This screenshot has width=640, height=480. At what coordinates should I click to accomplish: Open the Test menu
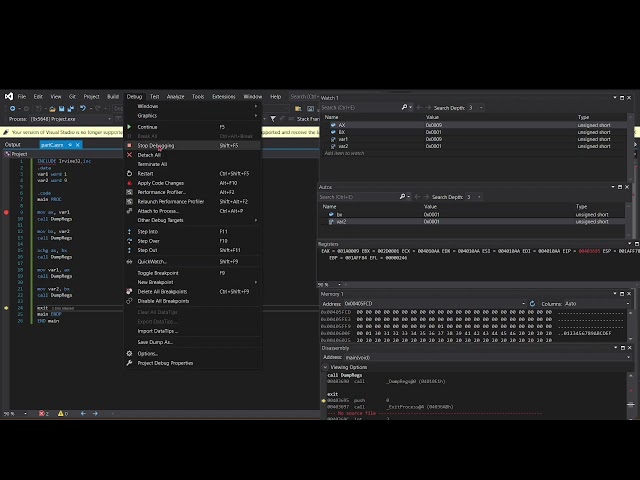click(155, 97)
